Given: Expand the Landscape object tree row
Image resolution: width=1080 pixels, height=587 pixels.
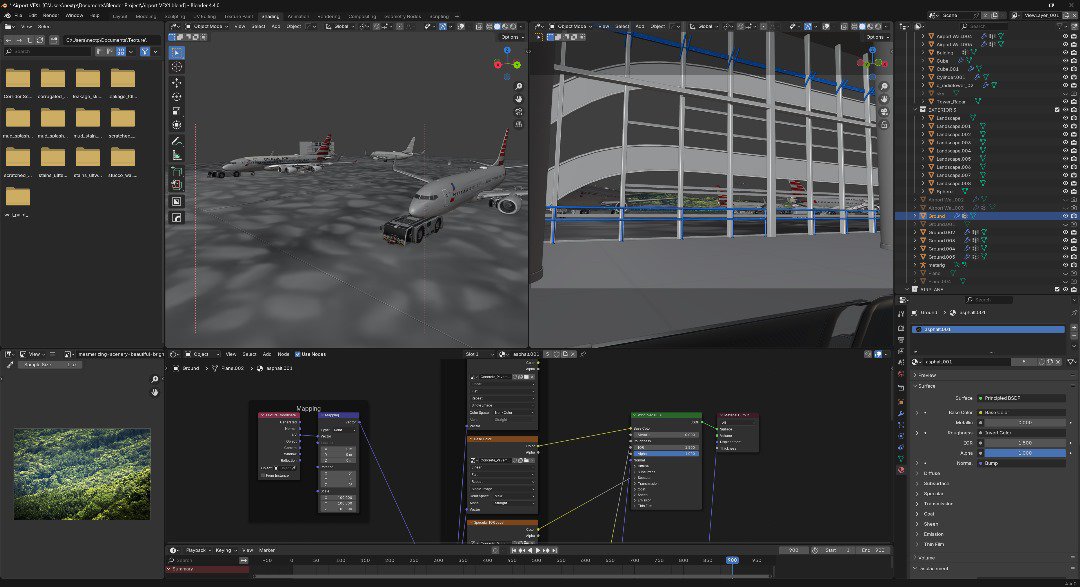Looking at the screenshot, I should 924,118.
